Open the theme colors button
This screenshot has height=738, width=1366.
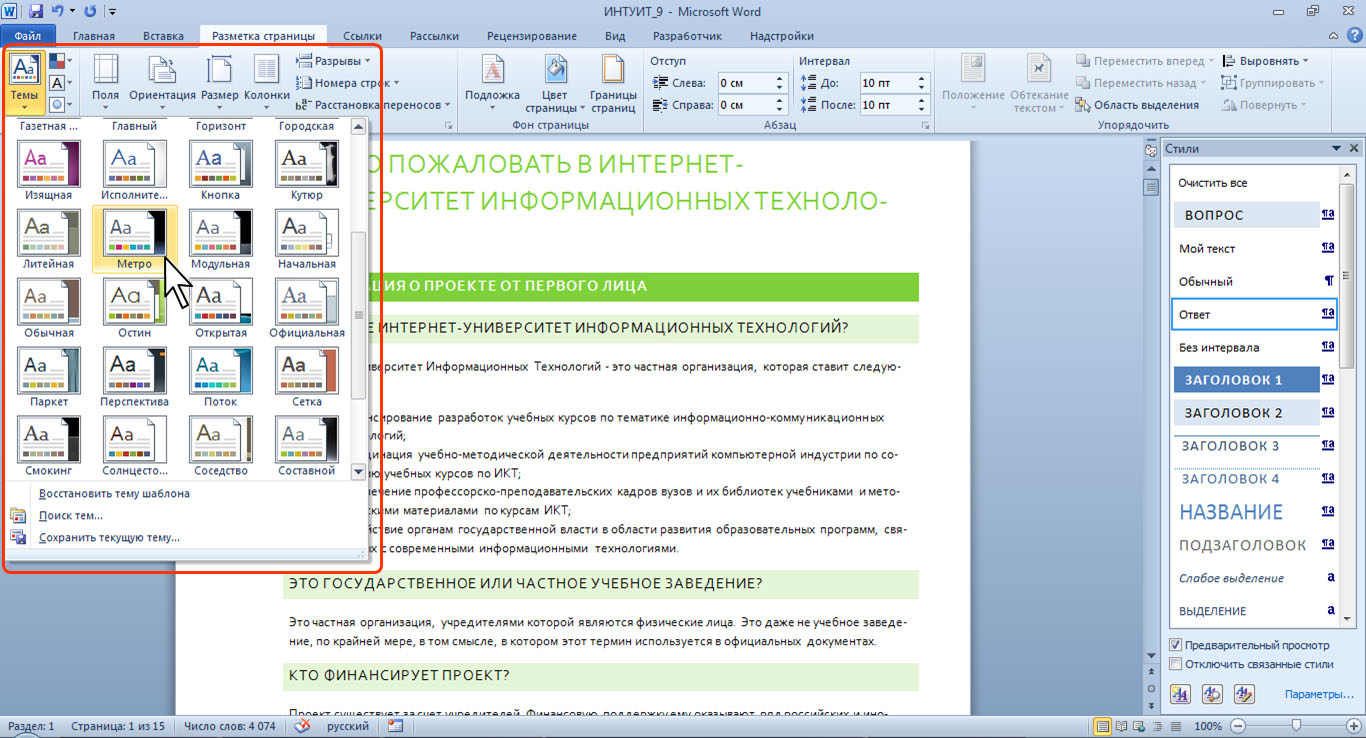tap(60, 61)
